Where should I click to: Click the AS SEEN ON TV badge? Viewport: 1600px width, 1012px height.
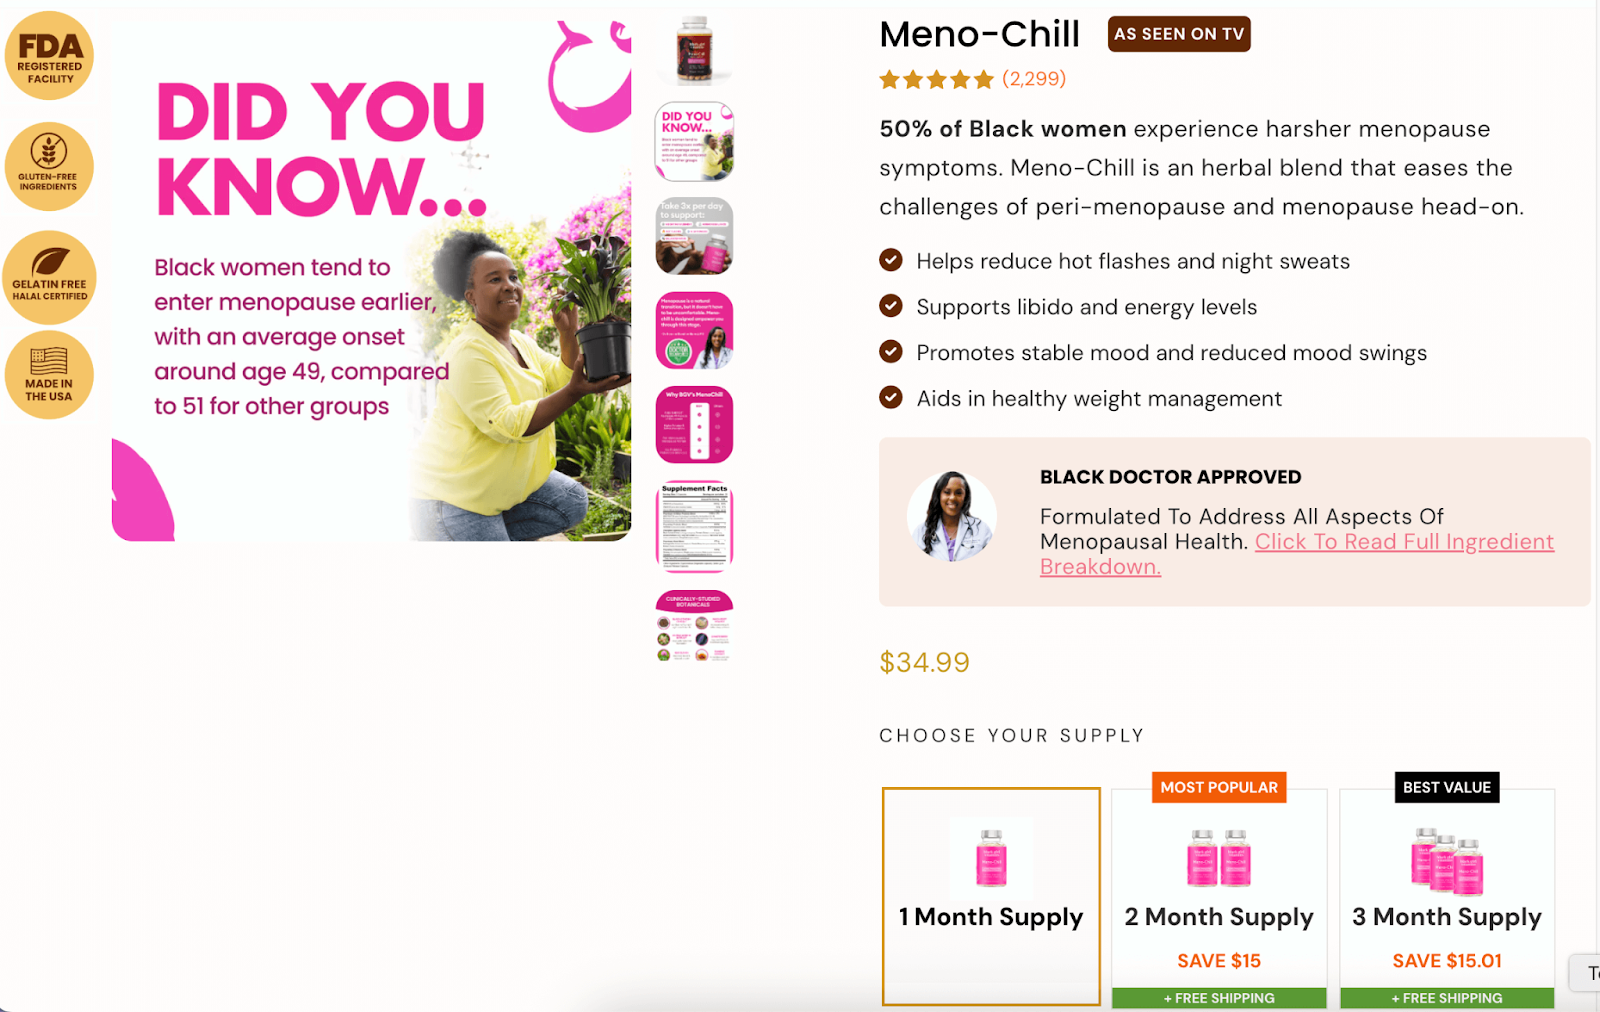click(1179, 34)
